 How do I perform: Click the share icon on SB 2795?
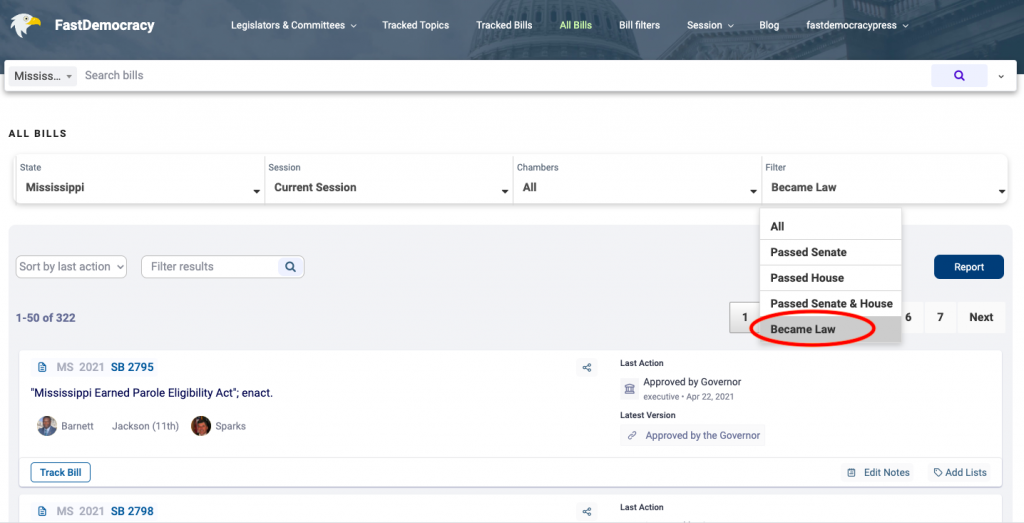(587, 368)
